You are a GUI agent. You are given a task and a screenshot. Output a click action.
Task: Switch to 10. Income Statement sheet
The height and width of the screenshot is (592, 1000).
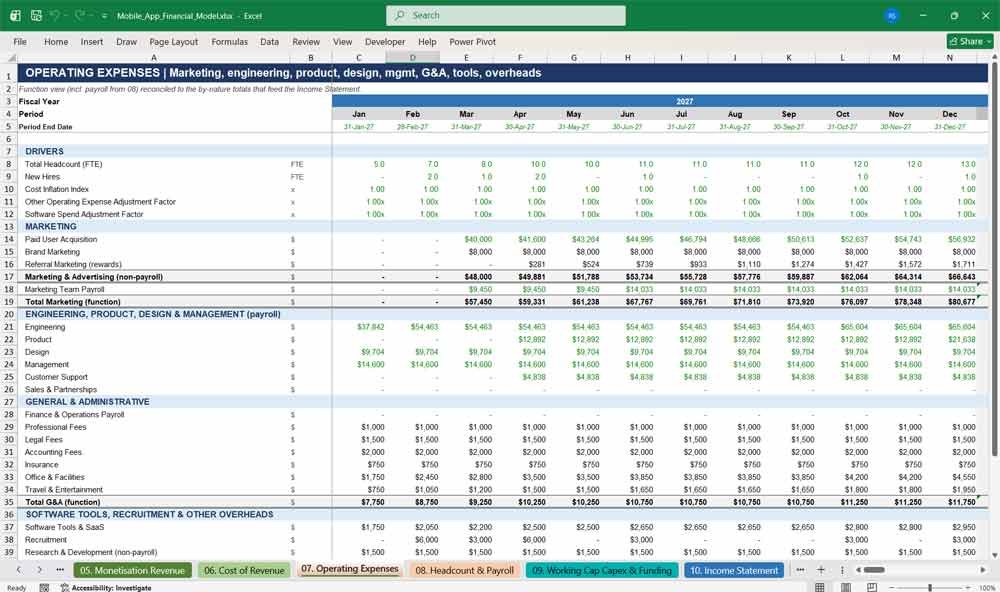coord(734,570)
